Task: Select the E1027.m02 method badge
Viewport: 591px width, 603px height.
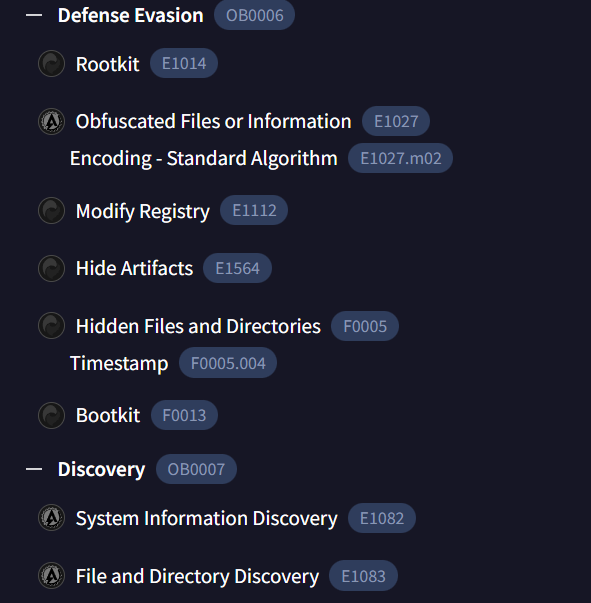Action: coord(400,158)
